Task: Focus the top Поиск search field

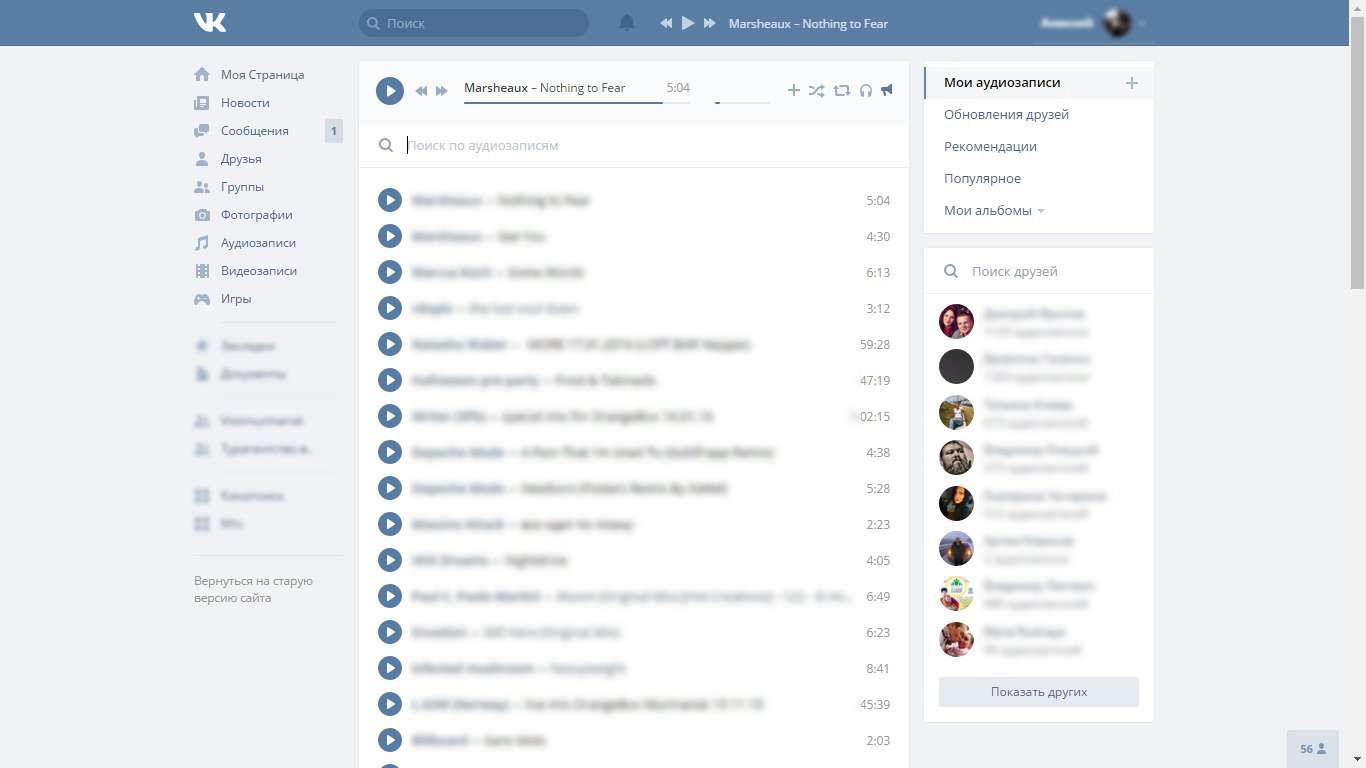Action: (474, 23)
